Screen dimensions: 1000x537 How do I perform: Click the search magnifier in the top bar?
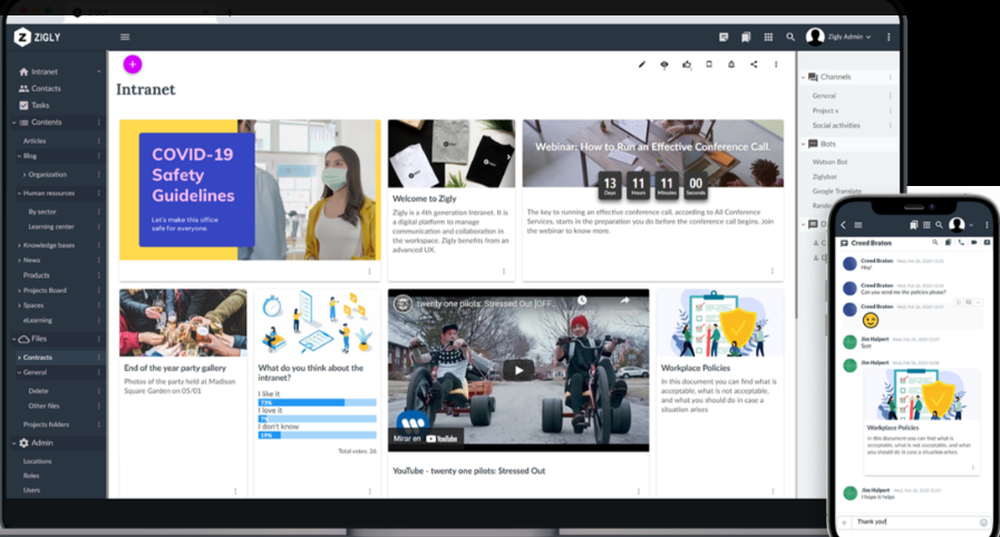pyautogui.click(x=790, y=37)
